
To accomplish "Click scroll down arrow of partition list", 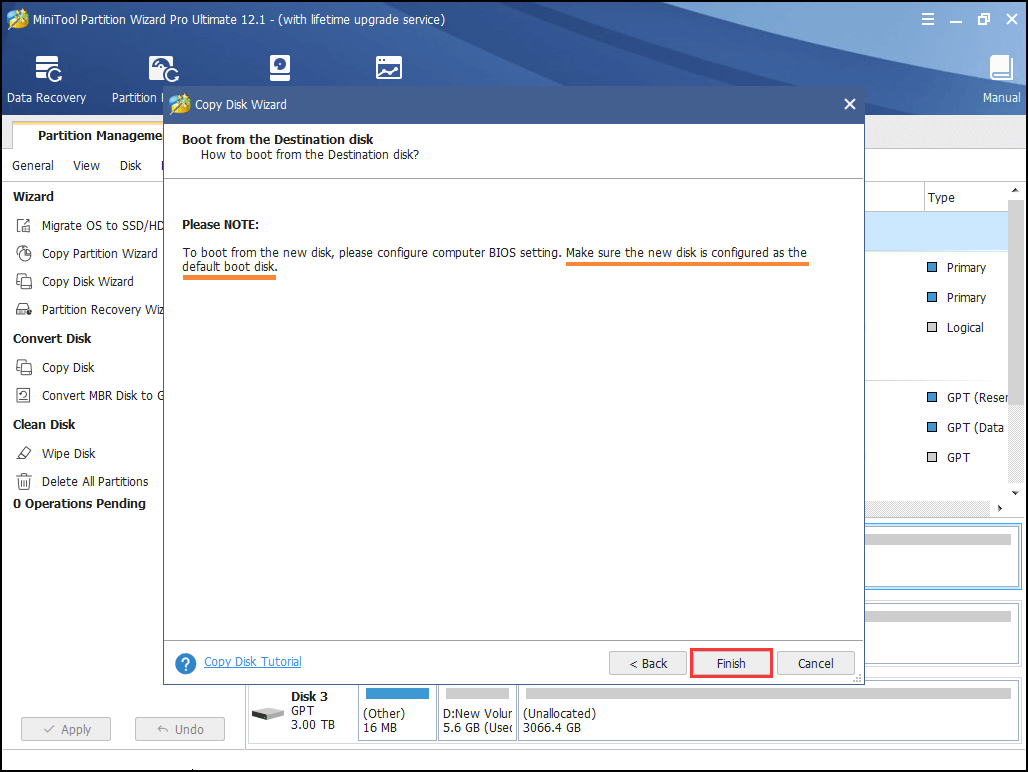I will point(1015,493).
